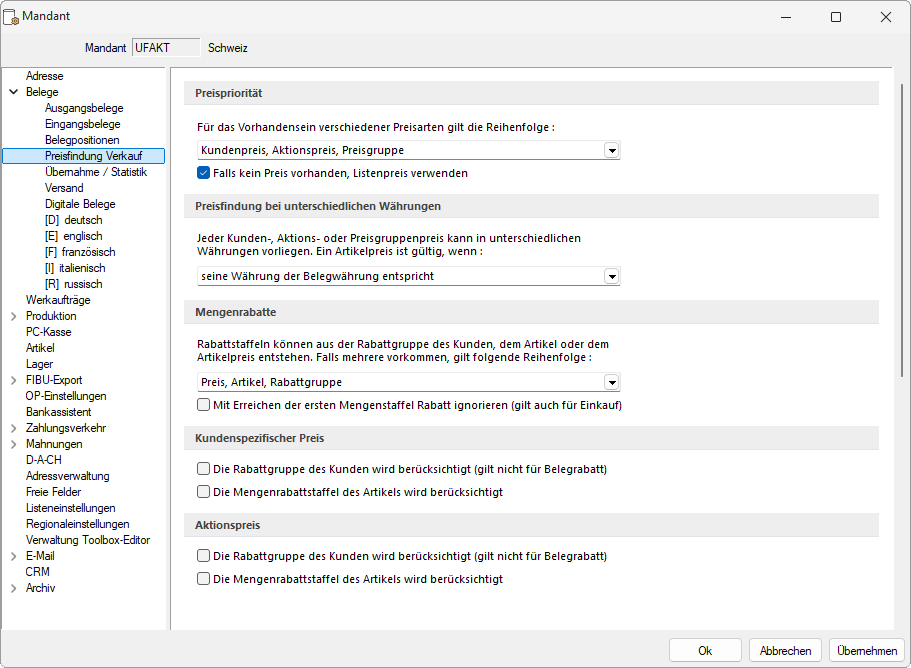The height and width of the screenshot is (668, 911).
Task: Check Mengenrabattstaffel option under Aktionspreis
Action: [x=204, y=579]
